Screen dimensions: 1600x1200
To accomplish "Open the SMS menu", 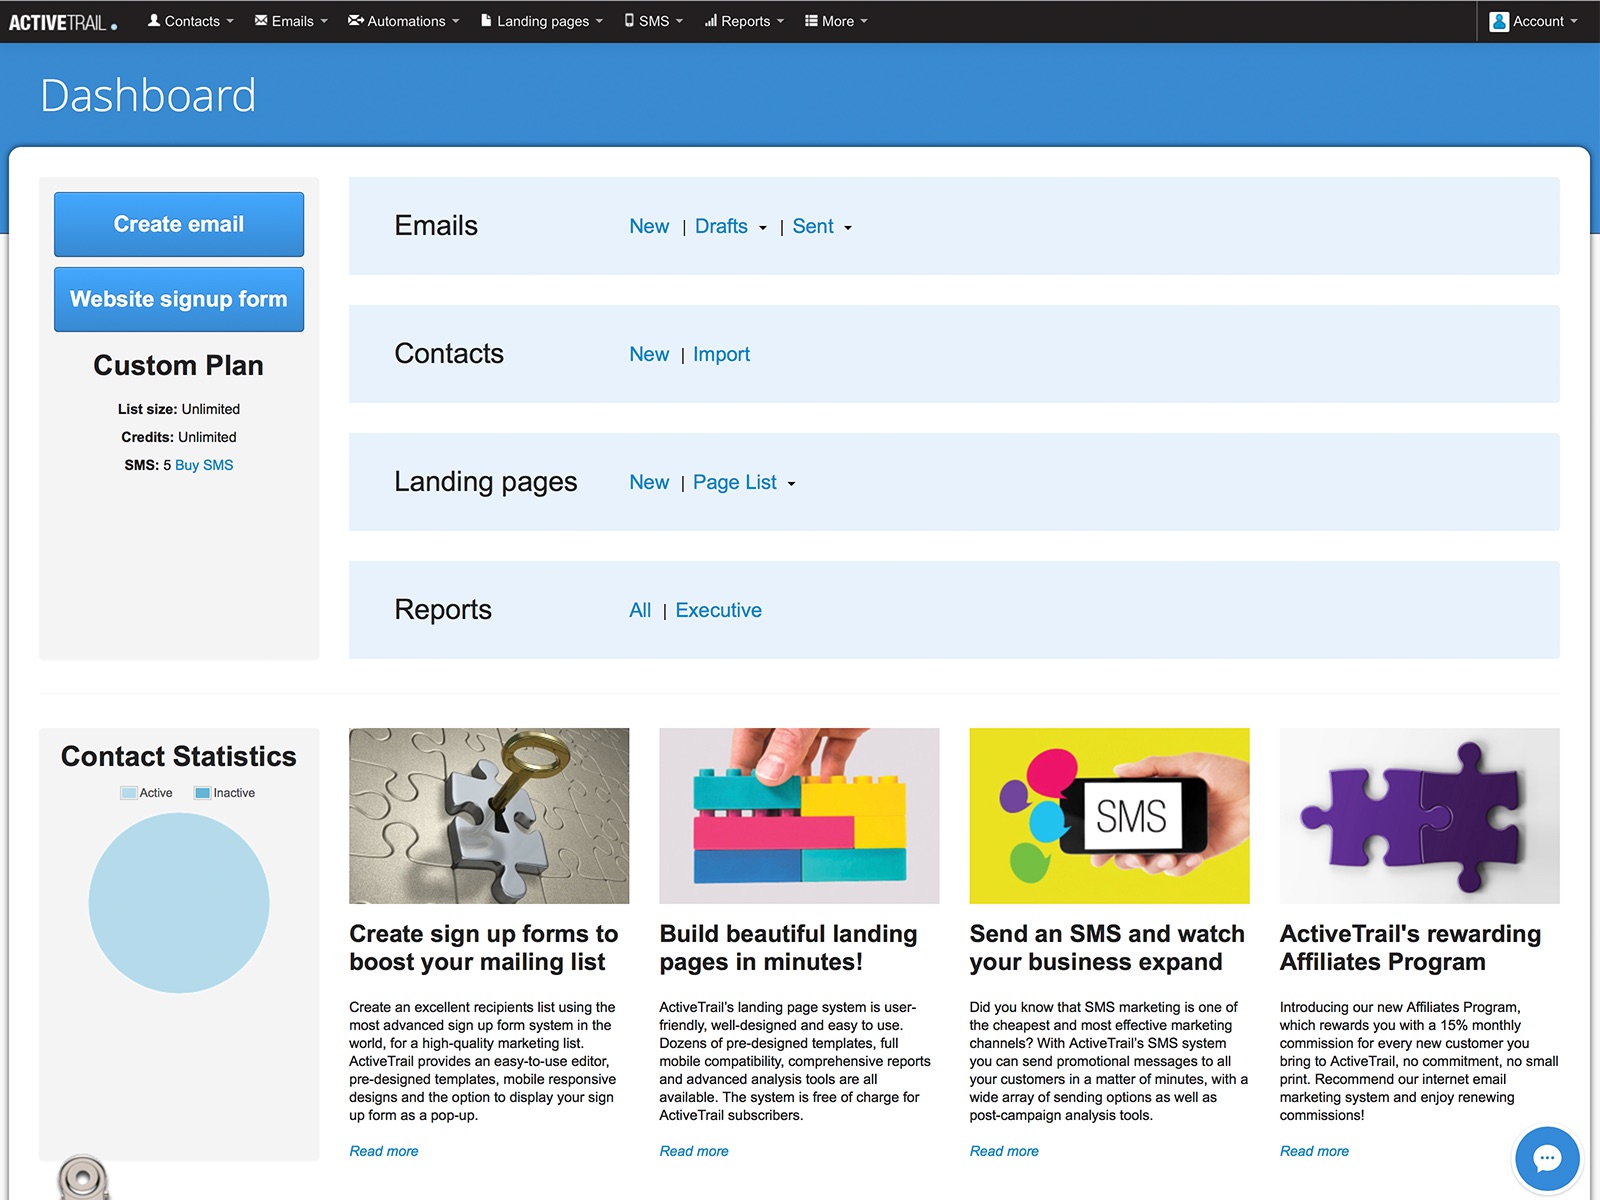I will (x=654, y=21).
